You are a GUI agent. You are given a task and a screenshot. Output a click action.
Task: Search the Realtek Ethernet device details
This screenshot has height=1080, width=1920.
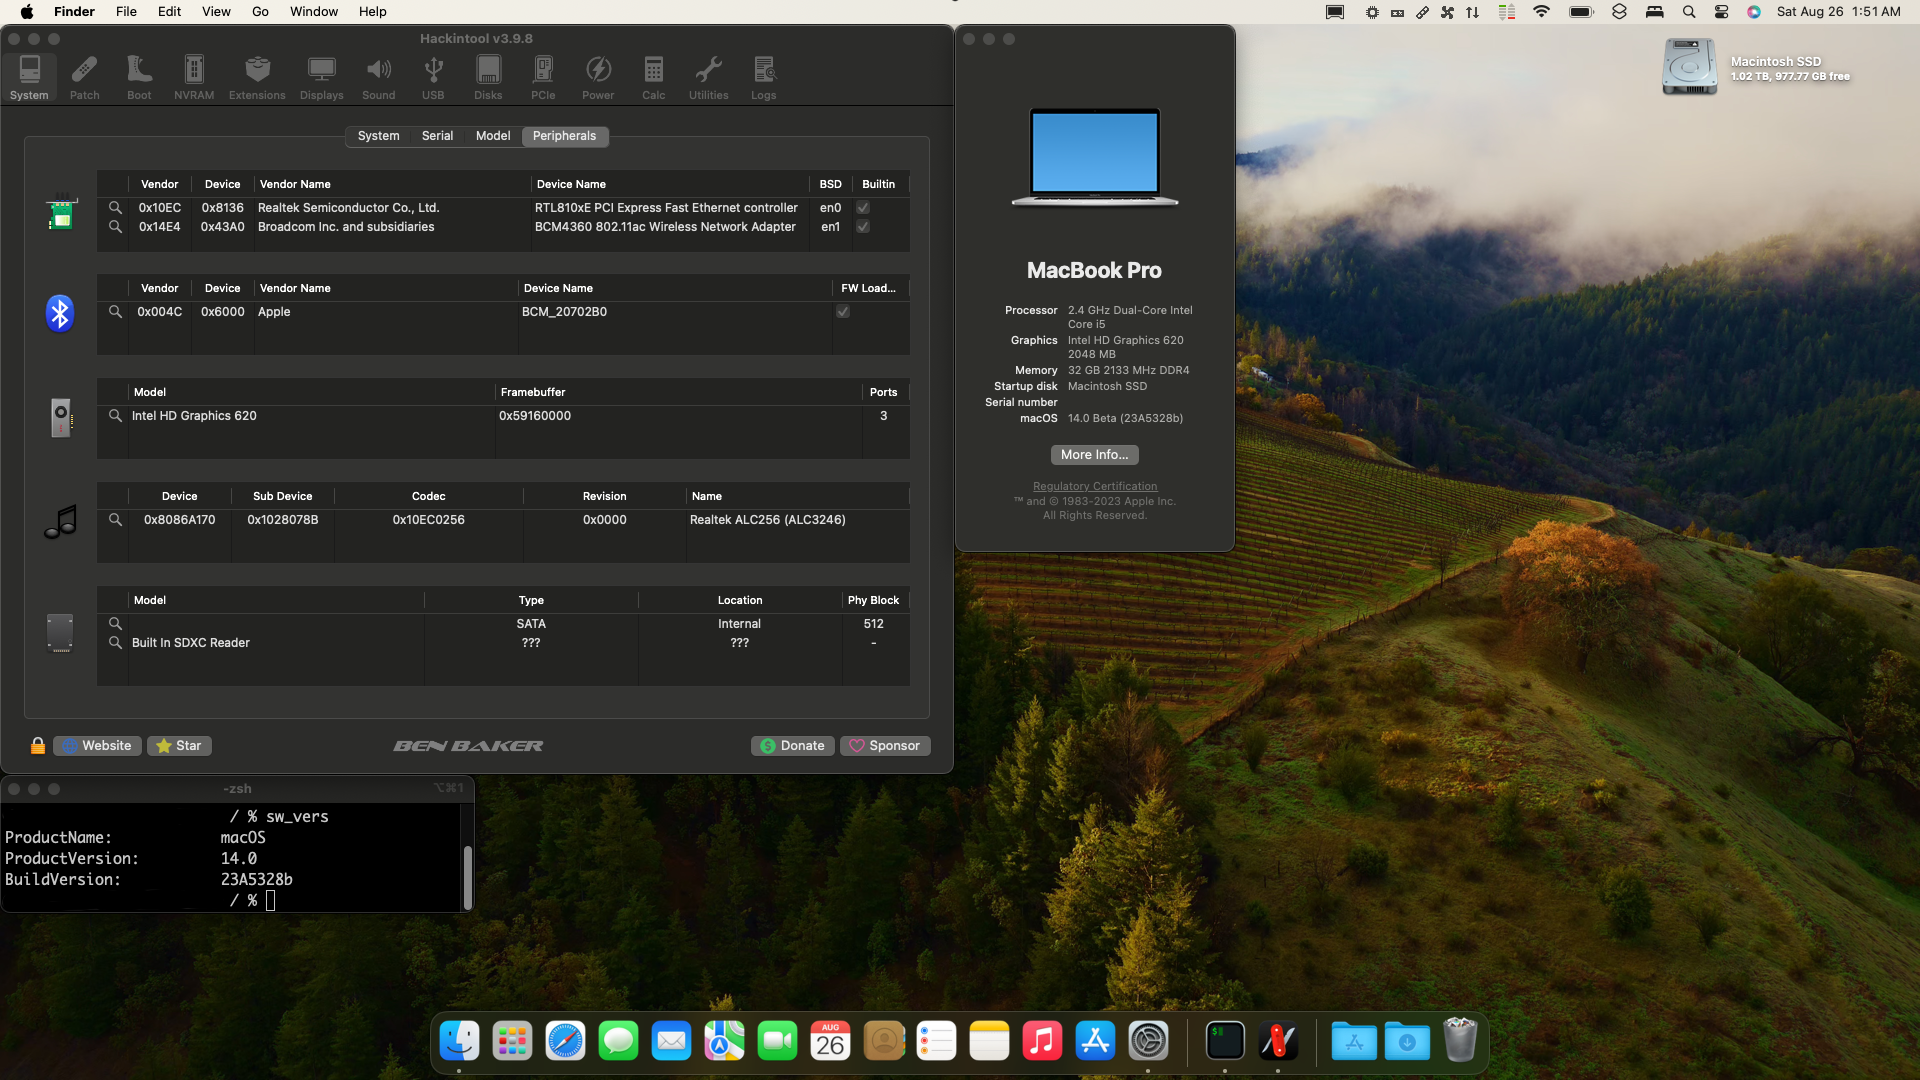click(x=115, y=207)
